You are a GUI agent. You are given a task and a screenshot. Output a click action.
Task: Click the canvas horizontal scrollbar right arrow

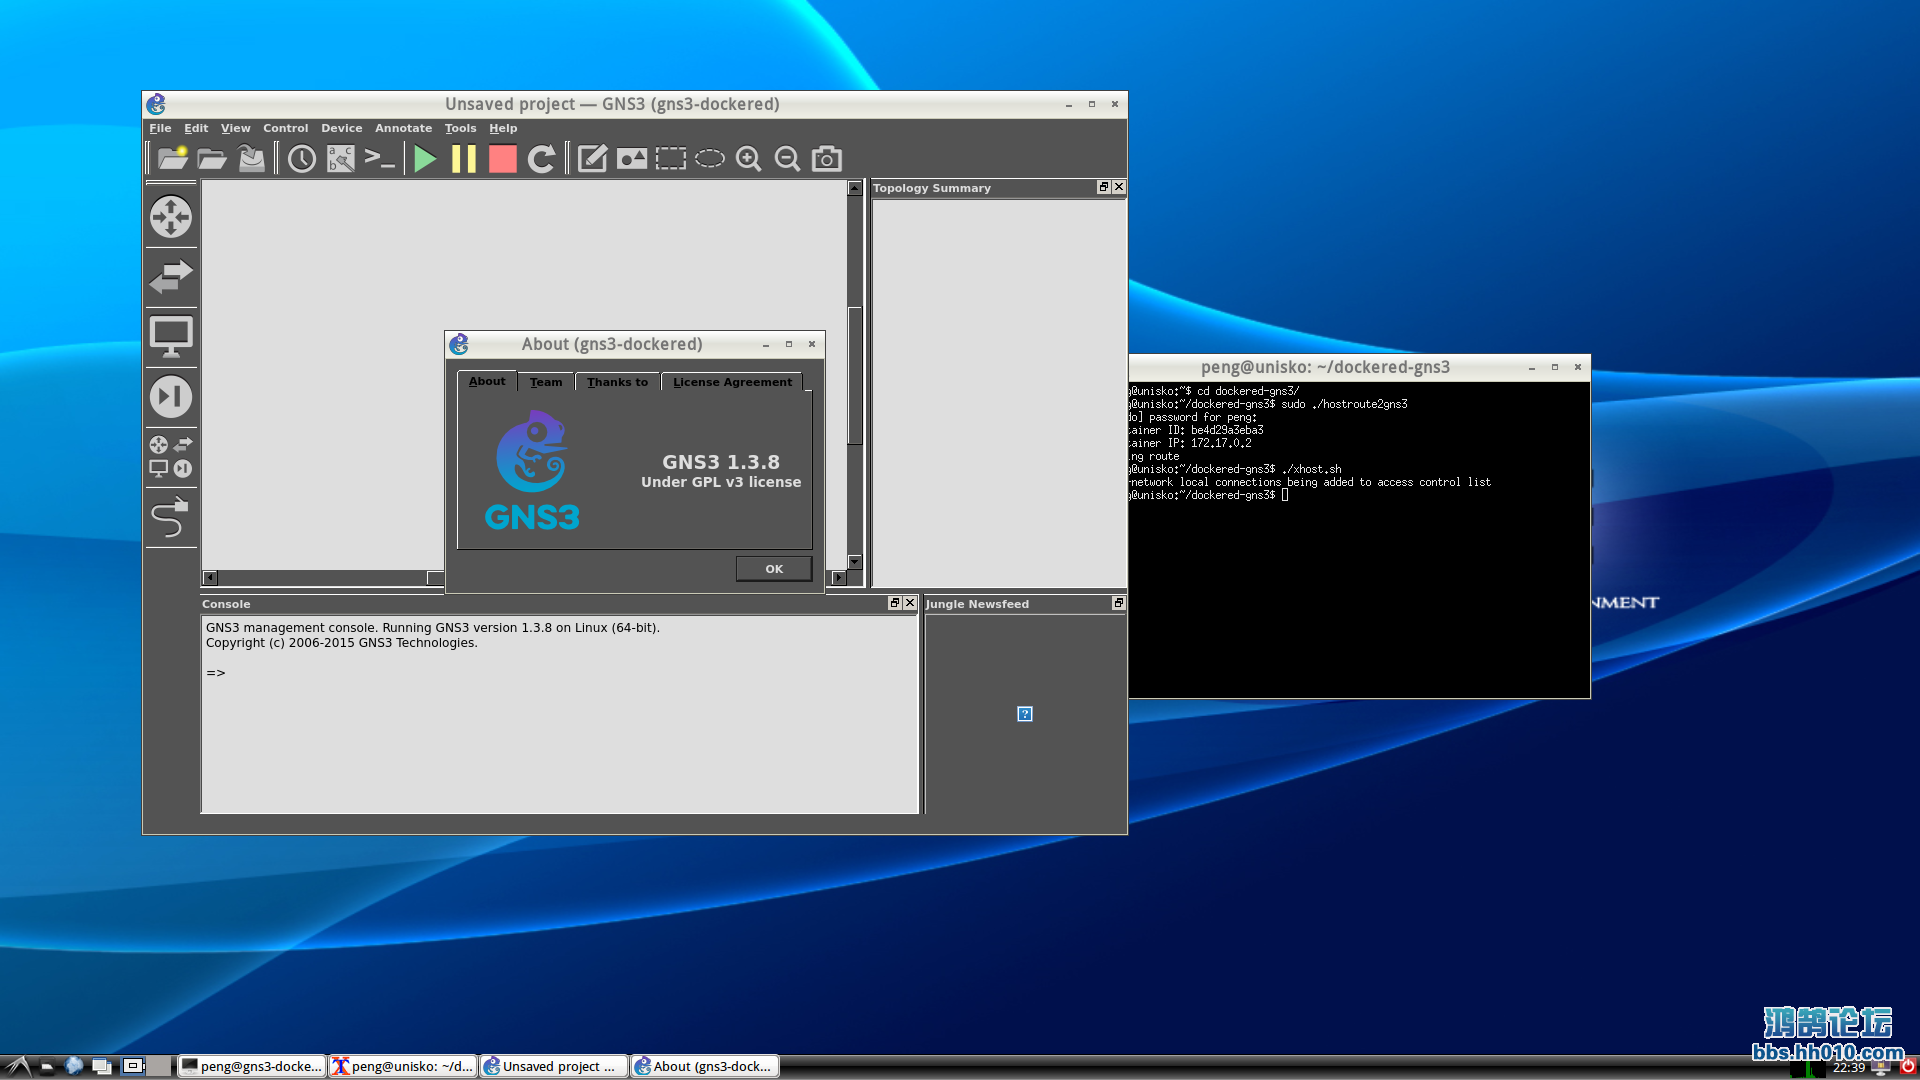pyautogui.click(x=839, y=577)
